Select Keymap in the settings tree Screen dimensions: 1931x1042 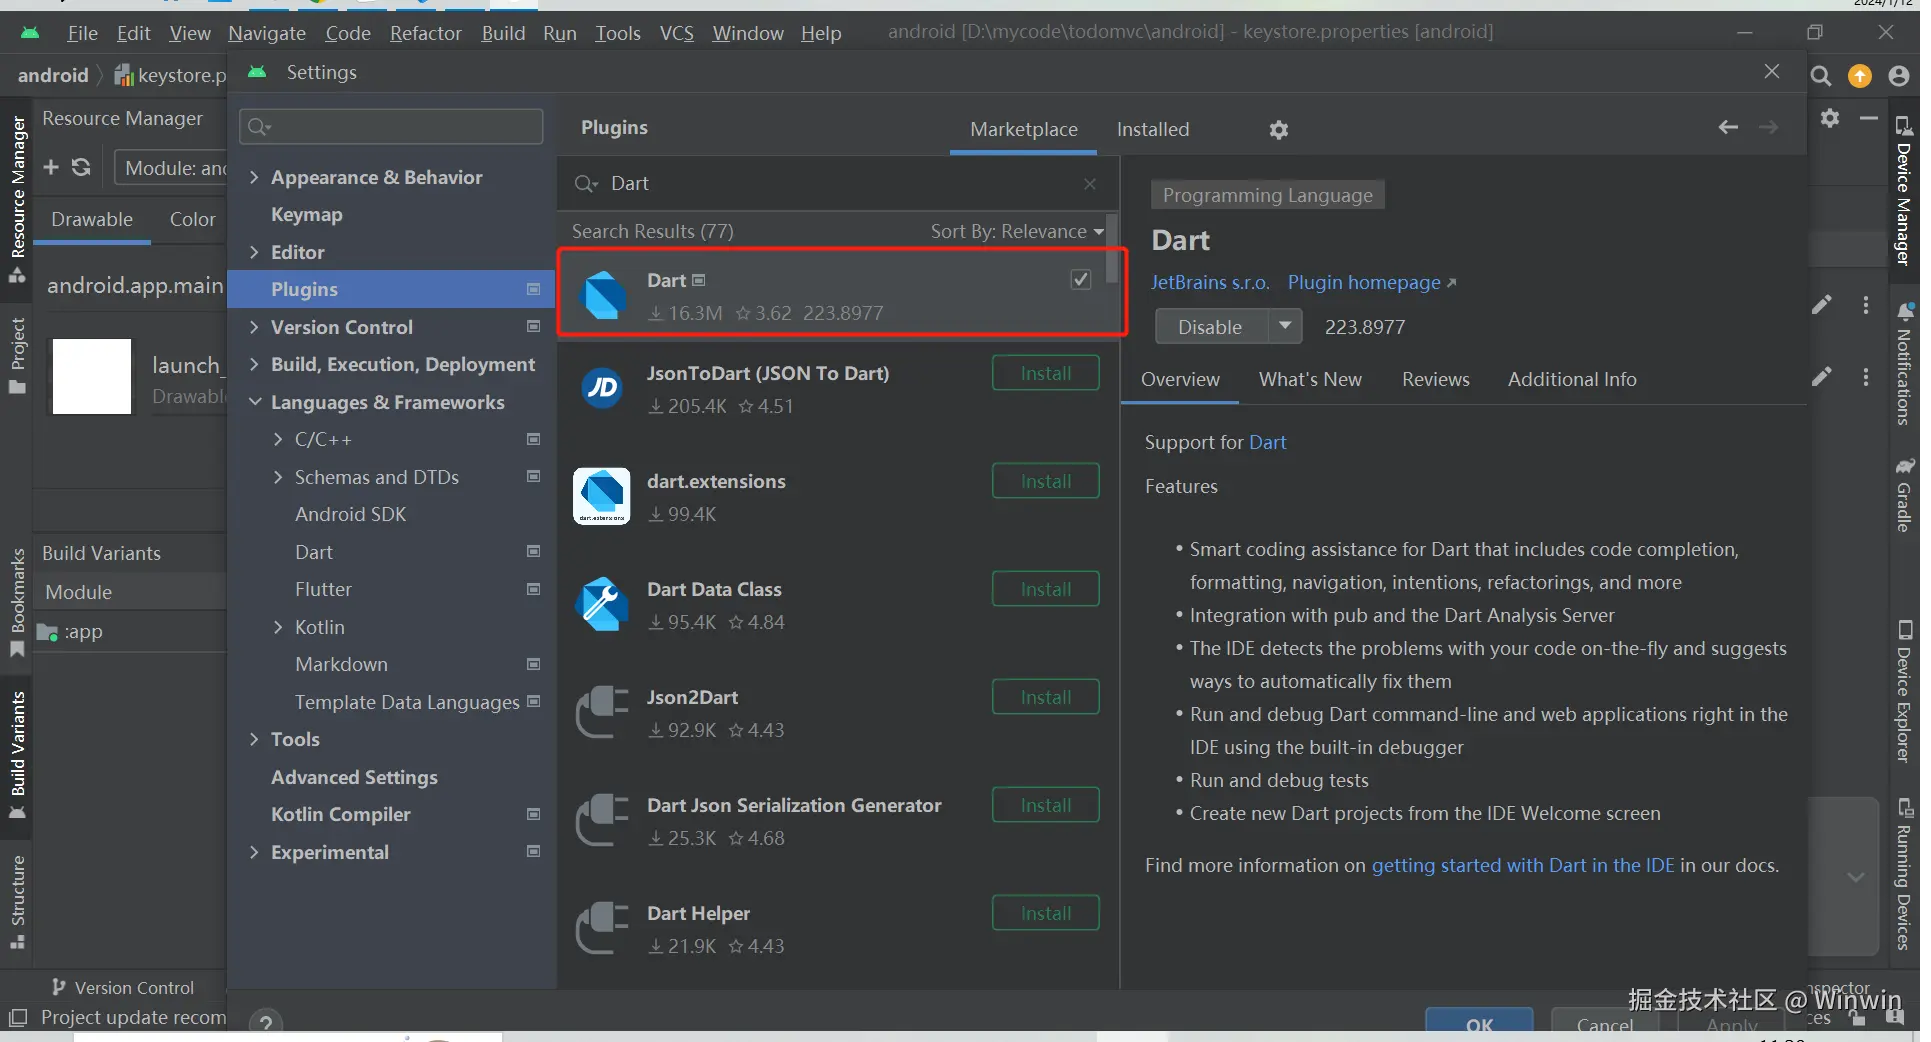pyautogui.click(x=306, y=215)
